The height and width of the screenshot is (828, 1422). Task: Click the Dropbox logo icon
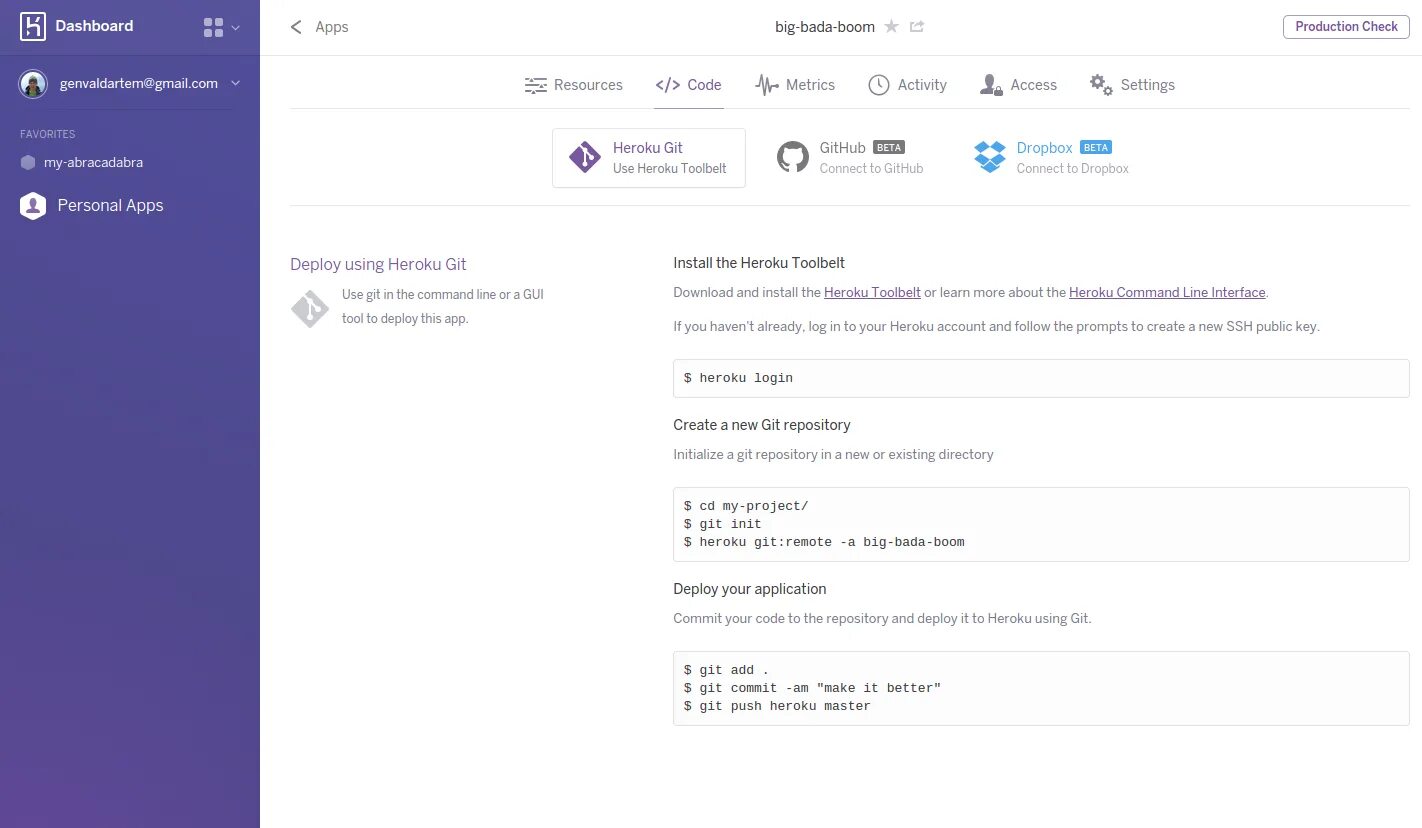pos(990,157)
